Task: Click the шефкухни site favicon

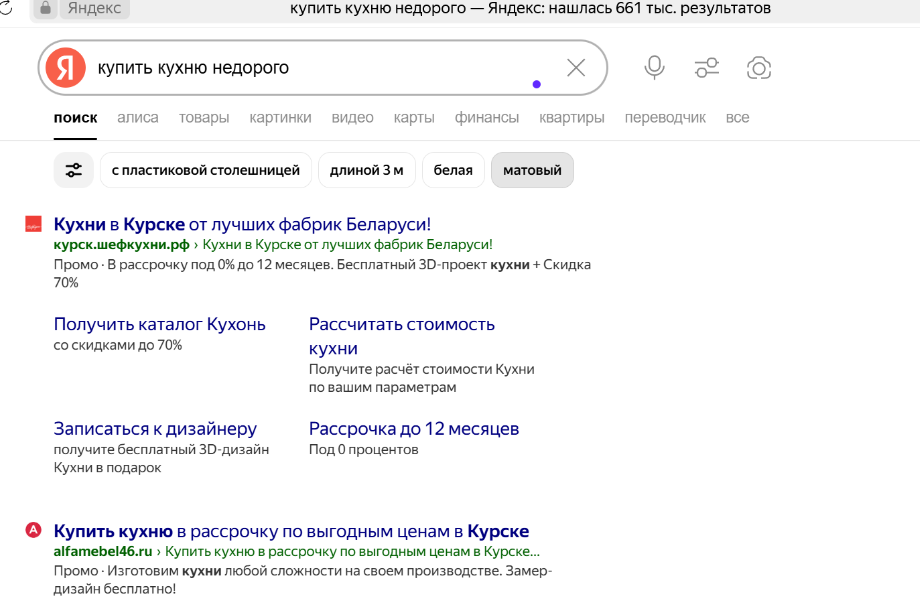Action: 33,224
